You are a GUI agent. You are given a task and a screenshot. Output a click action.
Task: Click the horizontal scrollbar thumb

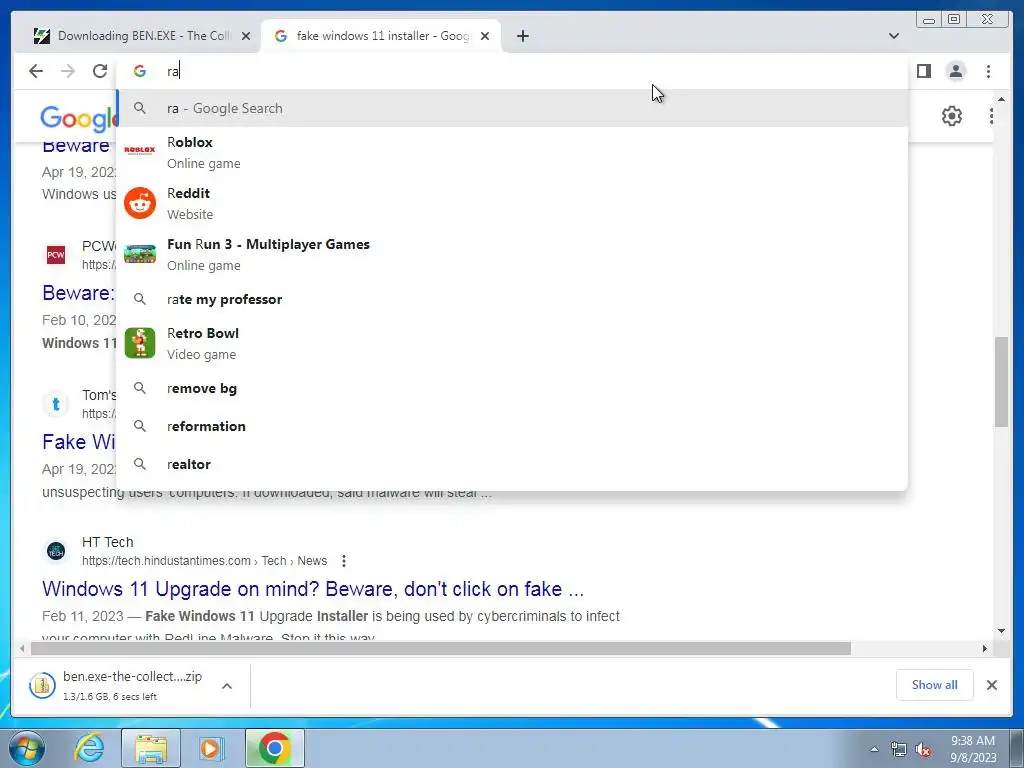441,648
